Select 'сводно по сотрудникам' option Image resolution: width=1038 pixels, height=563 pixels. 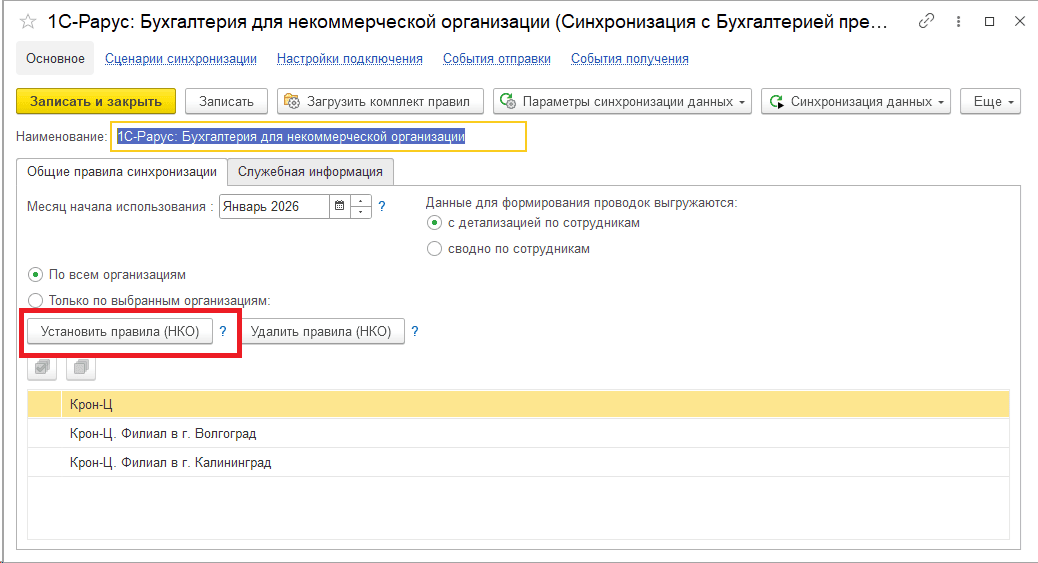(x=434, y=249)
